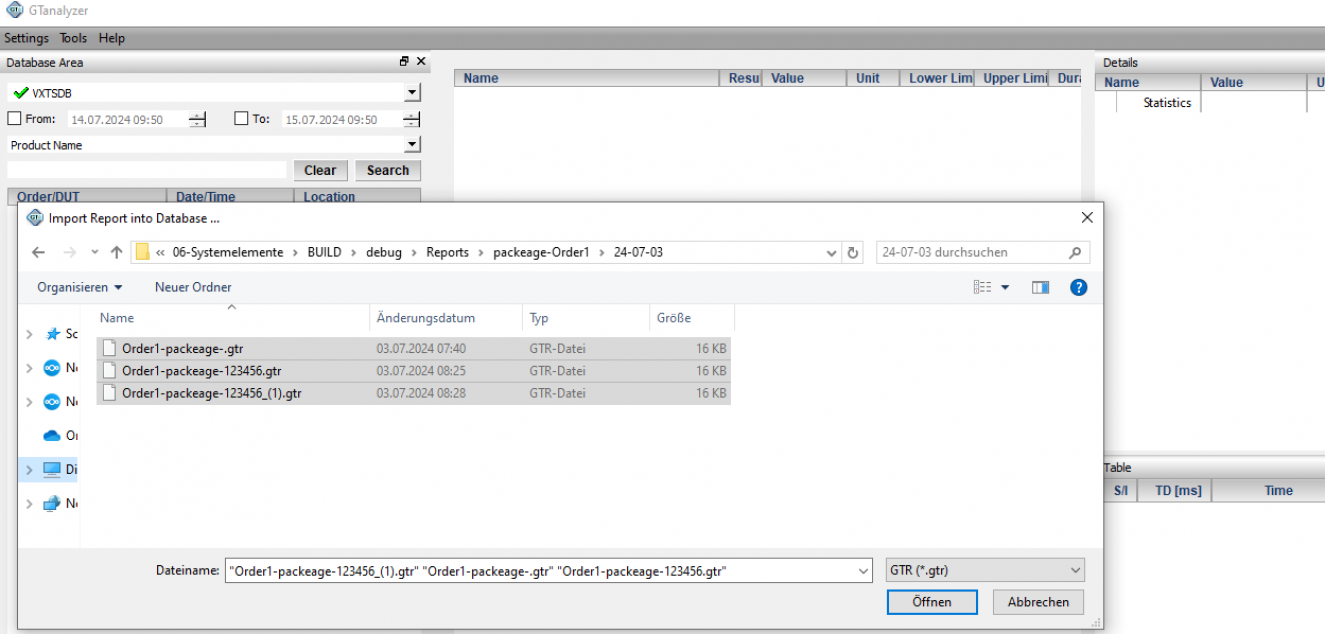The width and height of the screenshot is (1325, 634).
Task: Click the blue help question mark icon
Action: pos(1078,287)
